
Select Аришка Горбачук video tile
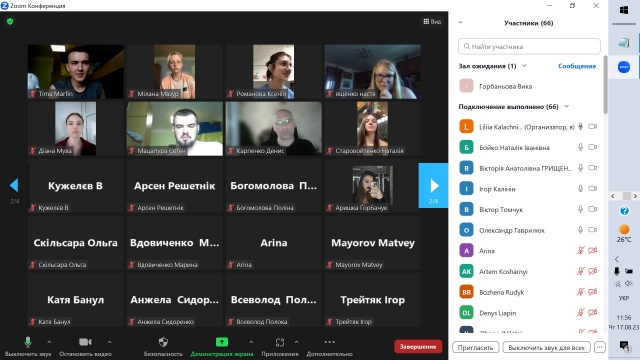coord(373,186)
